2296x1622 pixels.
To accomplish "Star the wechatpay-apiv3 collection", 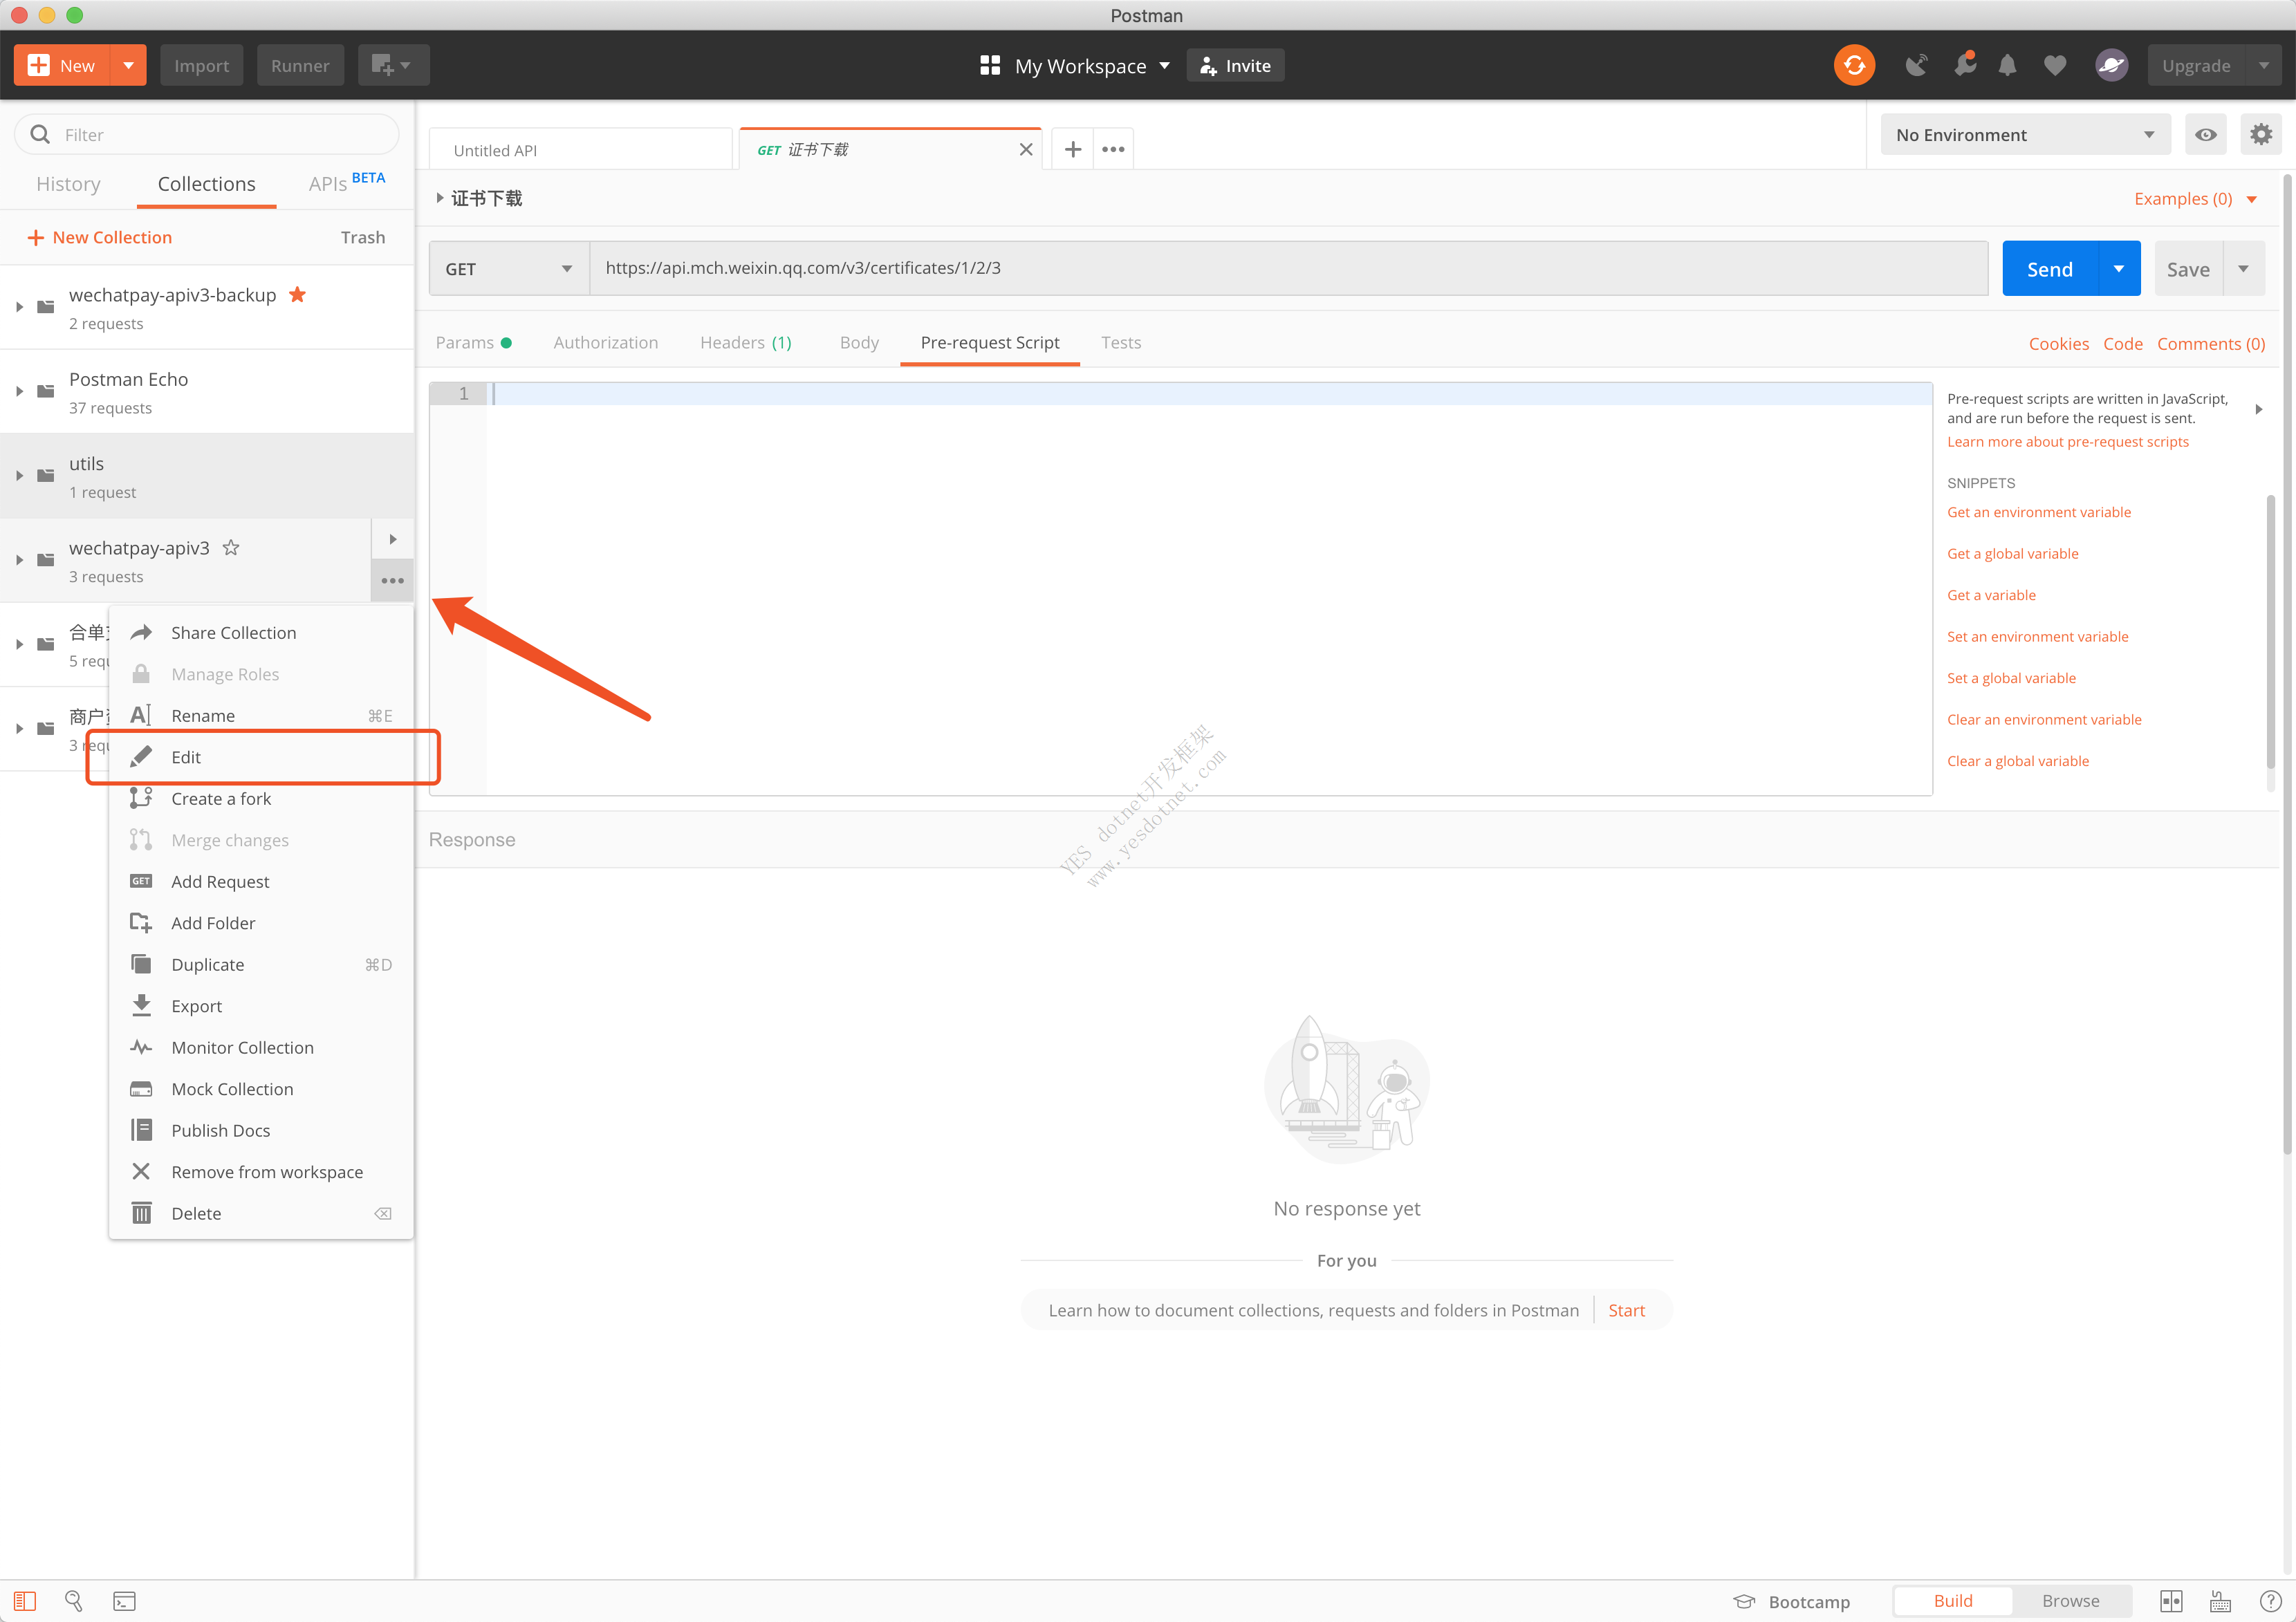I will [231, 547].
